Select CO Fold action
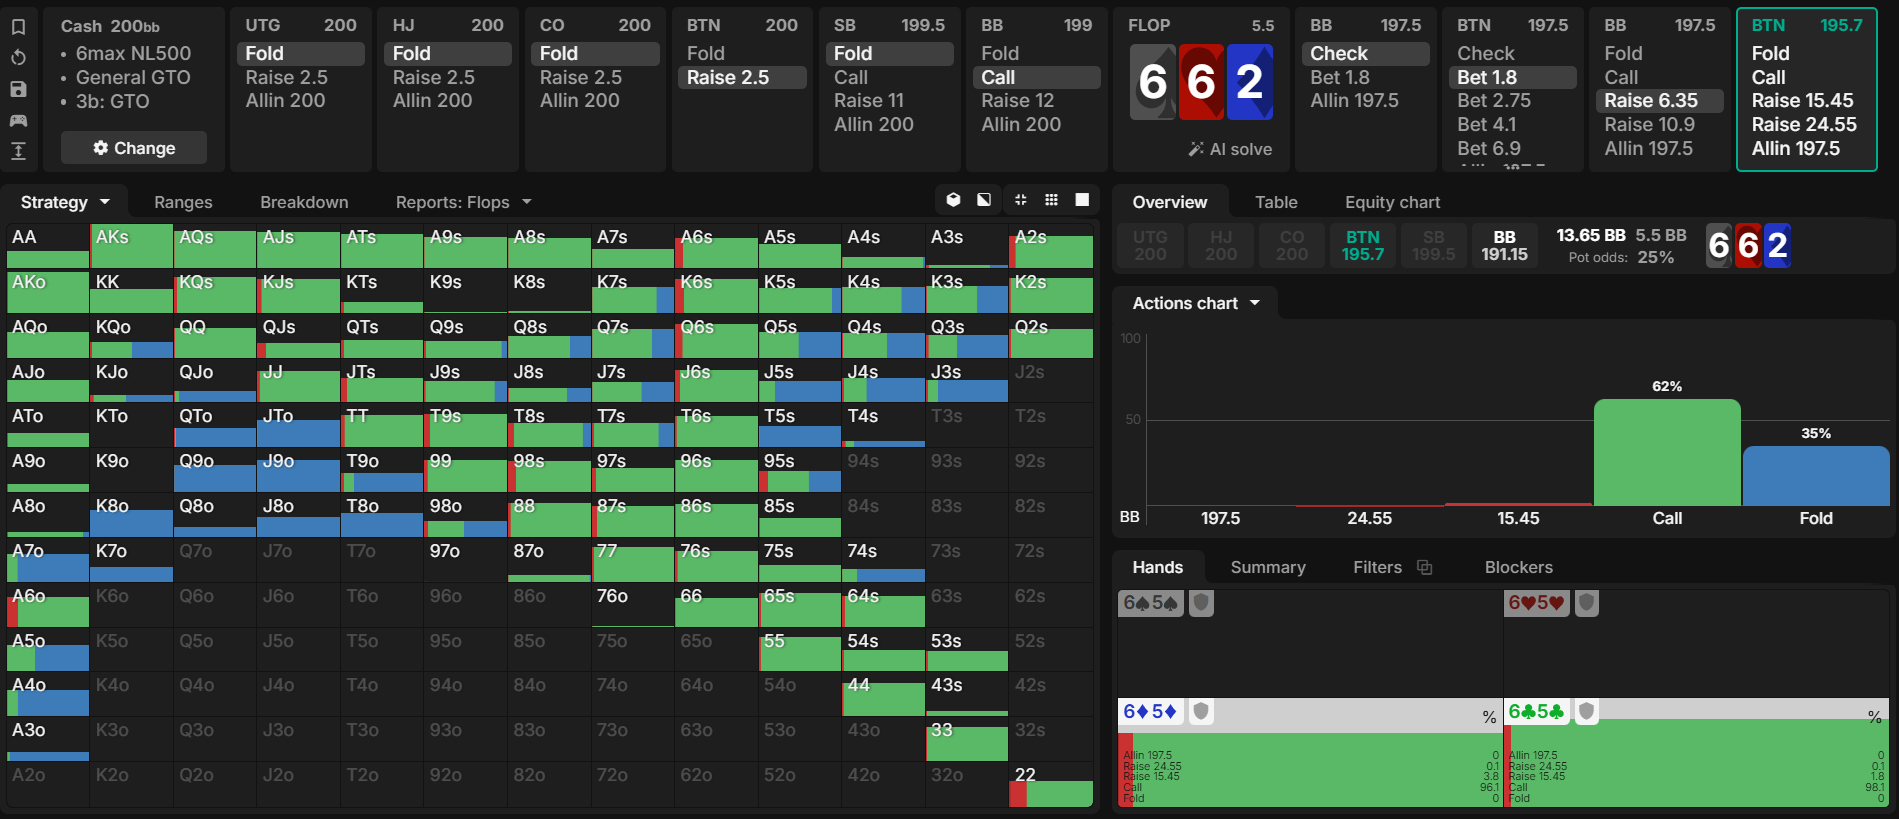This screenshot has width=1899, height=819. point(594,53)
